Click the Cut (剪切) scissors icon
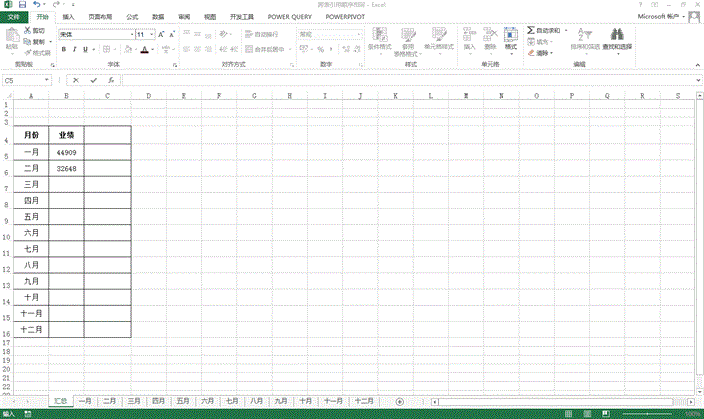 (x=27, y=31)
